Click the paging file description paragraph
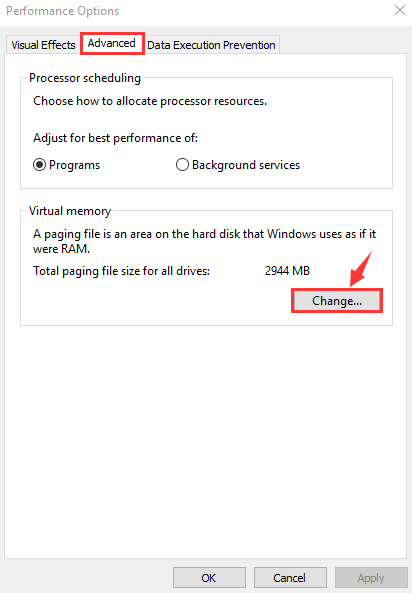This screenshot has height=593, width=412. (x=204, y=241)
